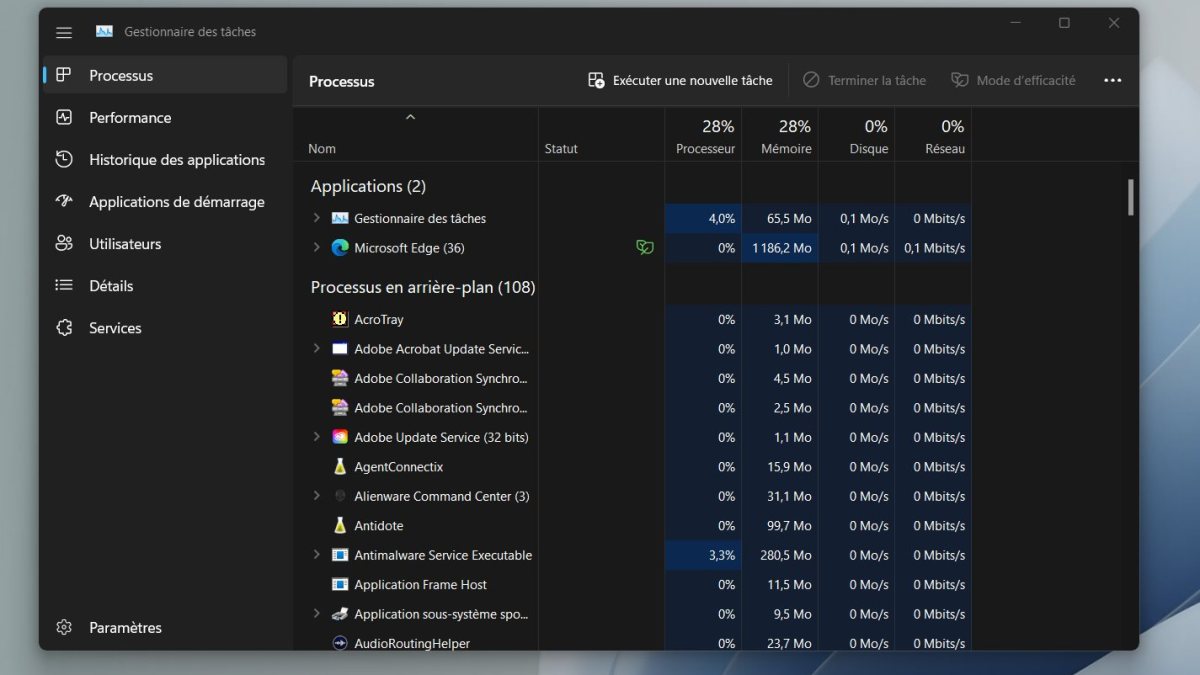The height and width of the screenshot is (675, 1200).
Task: Open the three-dots more options menu
Action: [1112, 81]
